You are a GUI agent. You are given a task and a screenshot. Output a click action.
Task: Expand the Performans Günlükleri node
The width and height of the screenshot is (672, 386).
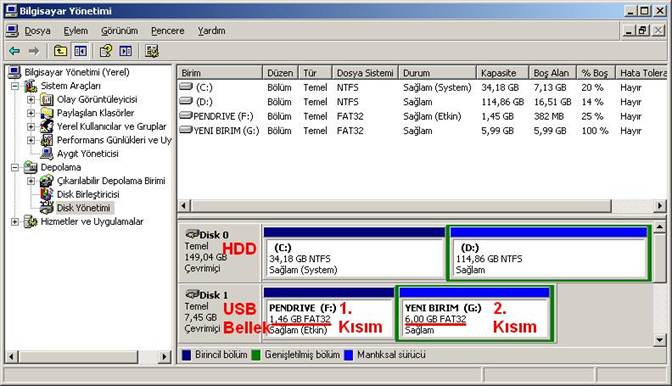pos(31,140)
